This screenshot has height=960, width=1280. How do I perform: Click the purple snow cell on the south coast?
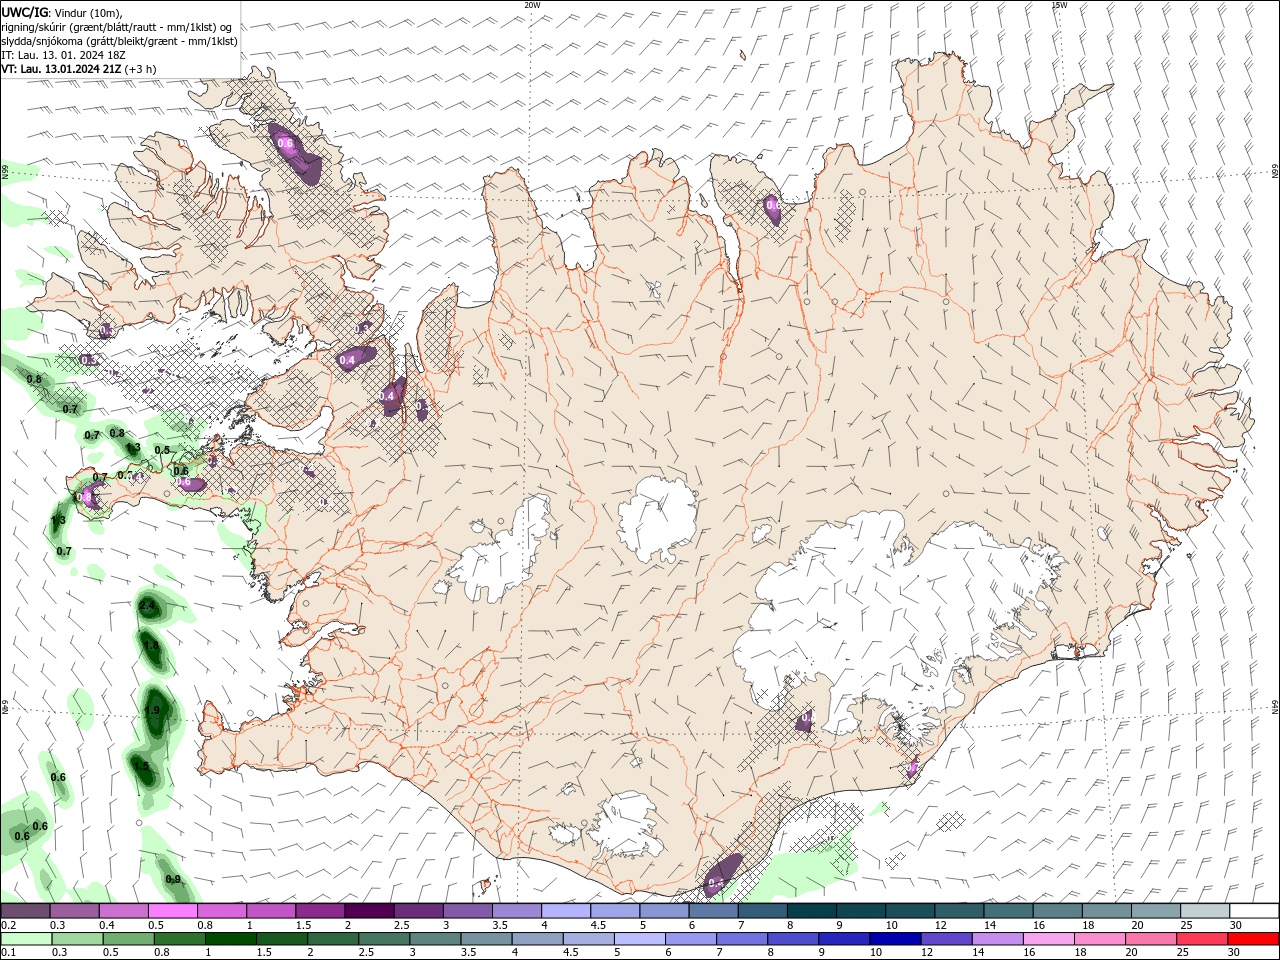(x=721, y=874)
